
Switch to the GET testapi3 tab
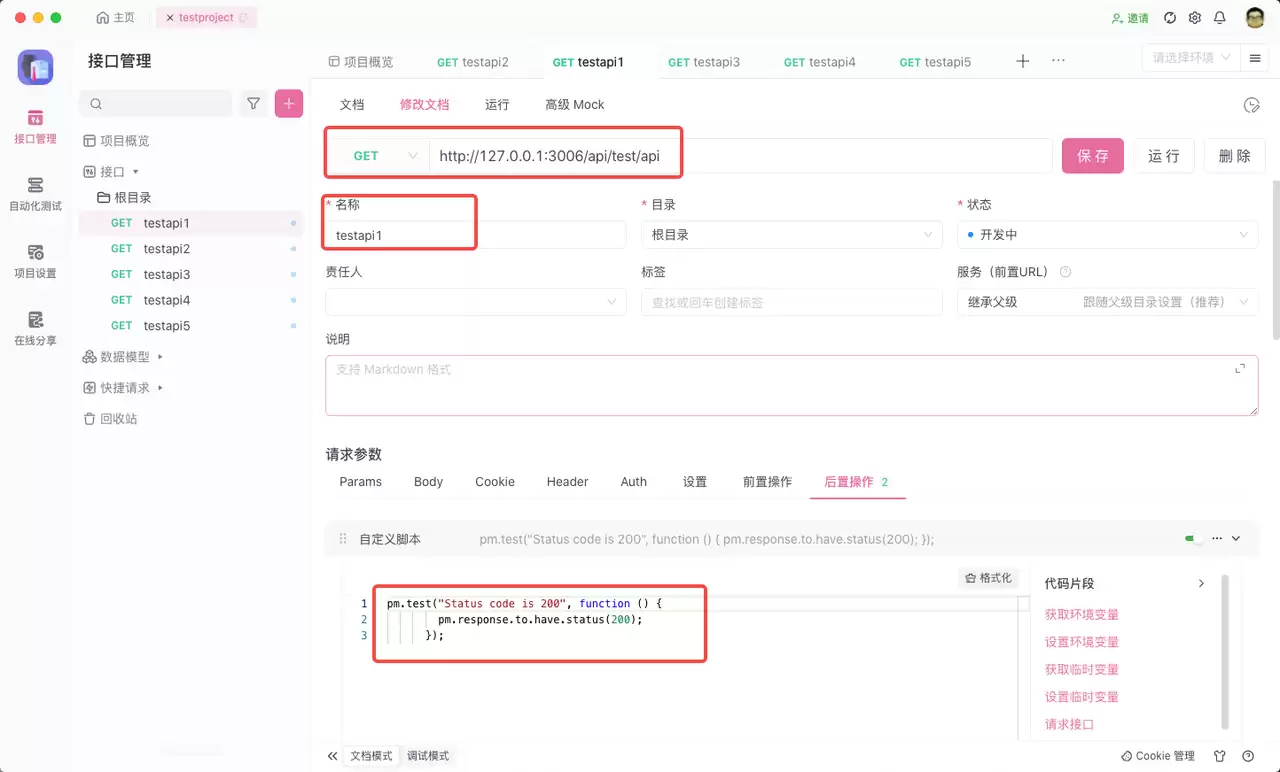click(704, 62)
